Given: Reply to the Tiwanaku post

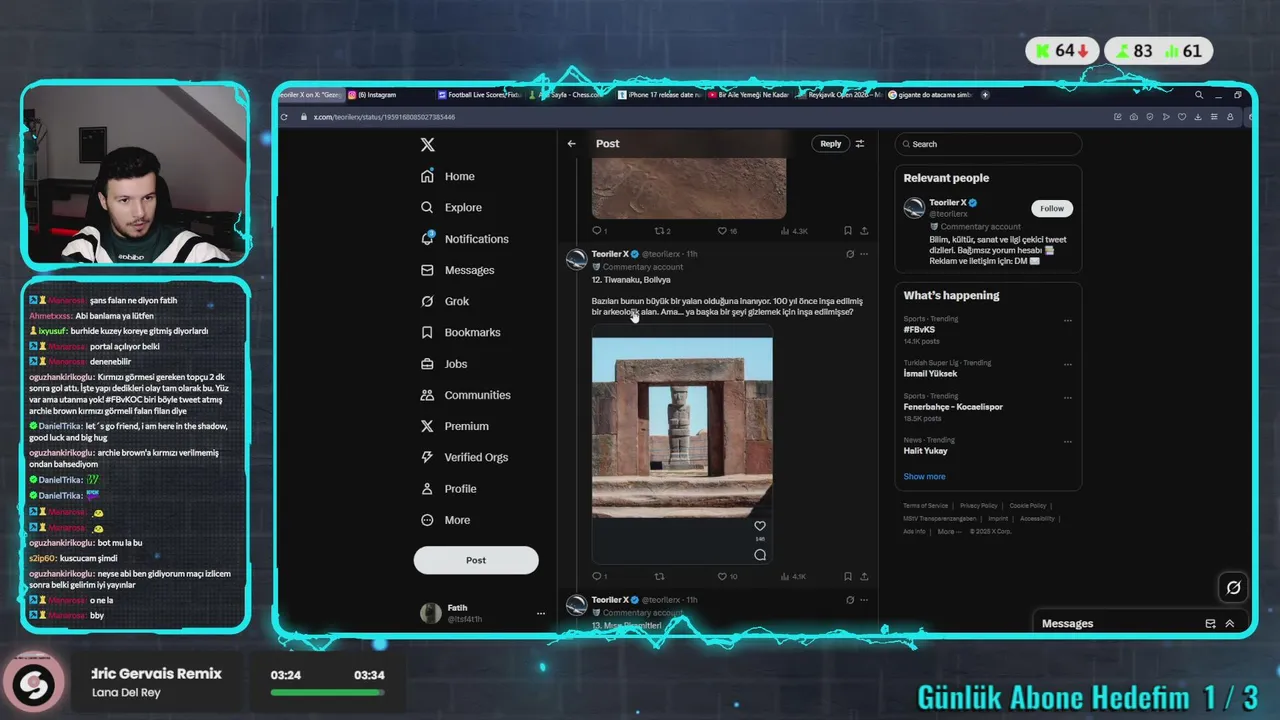Looking at the screenshot, I should (599, 576).
